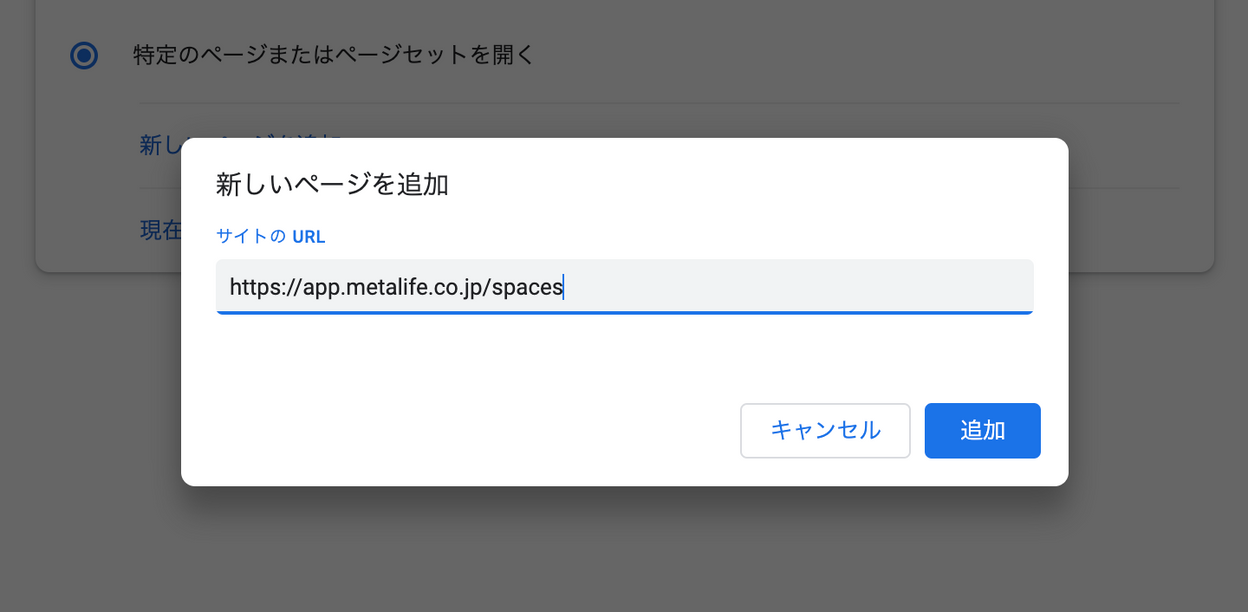
Task: Click the dimmed background below the dialog
Action: click(624, 550)
